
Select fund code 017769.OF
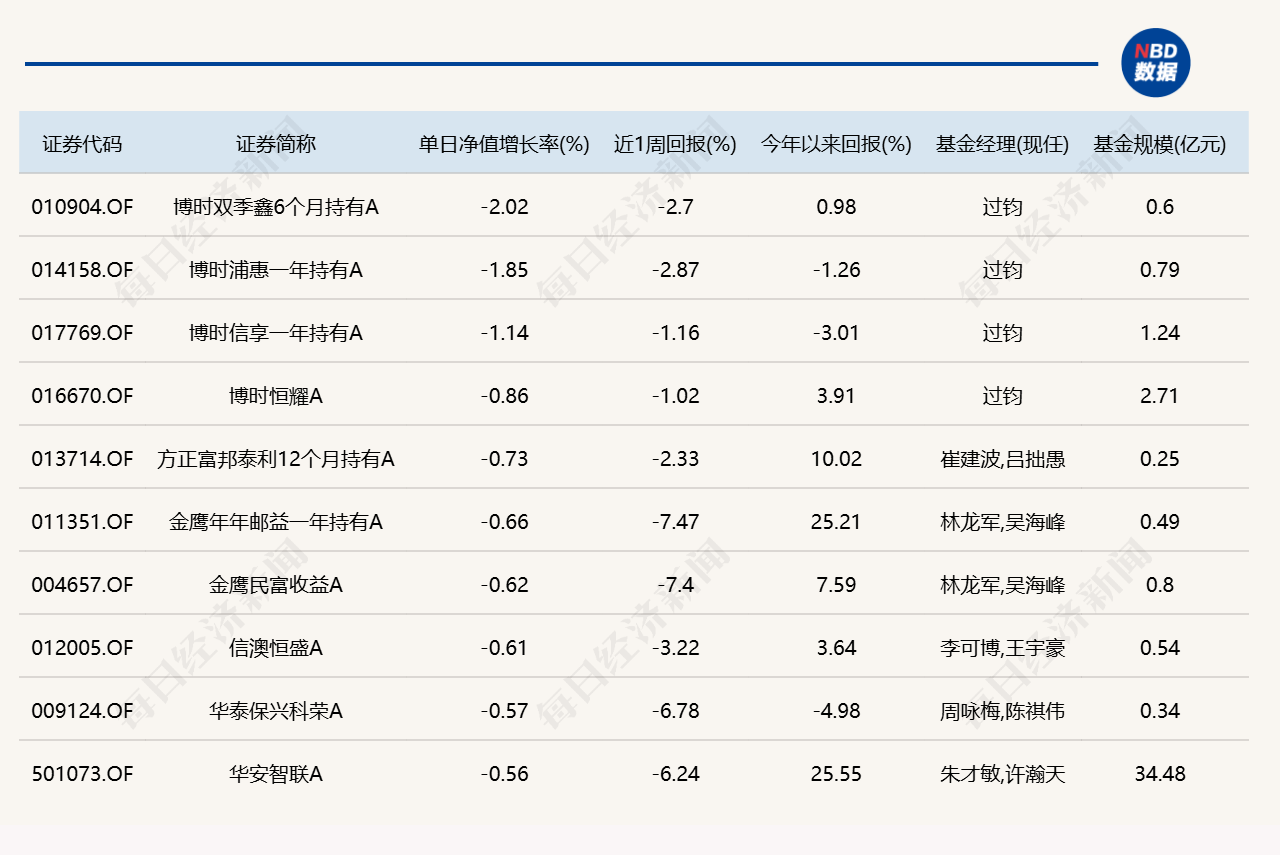(82, 333)
